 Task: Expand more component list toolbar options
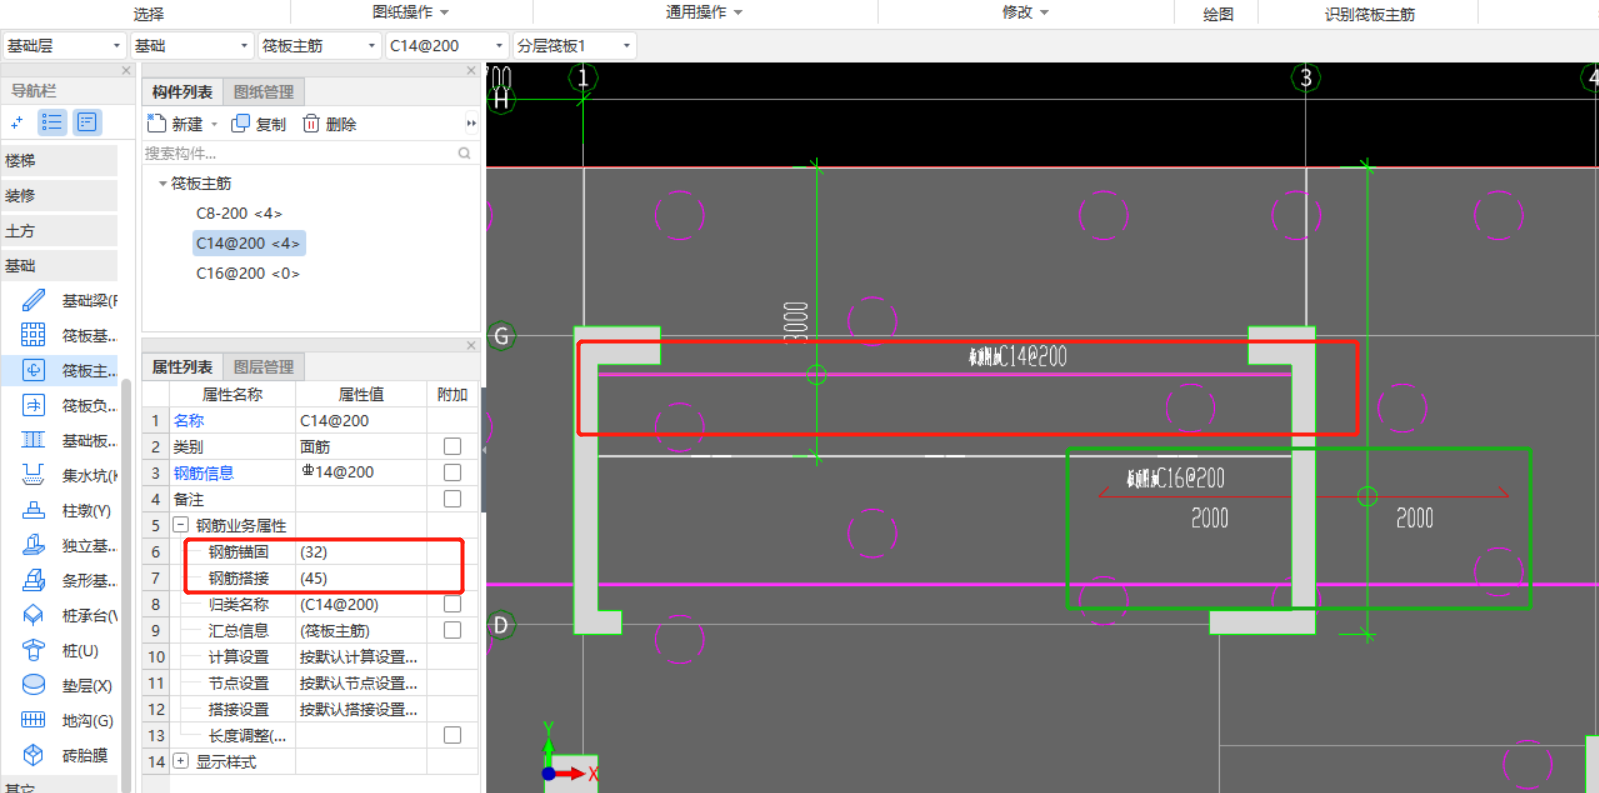click(471, 124)
